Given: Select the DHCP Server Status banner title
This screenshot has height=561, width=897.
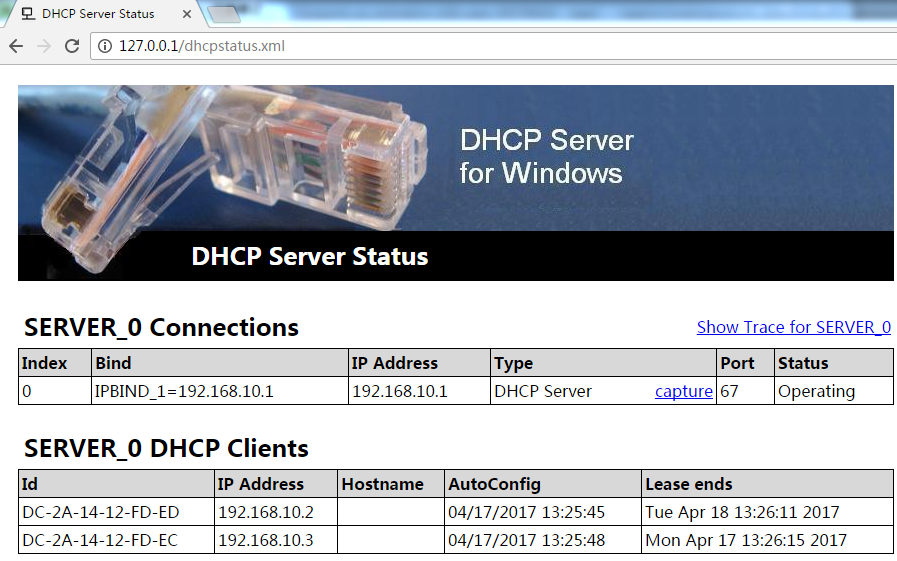Looking at the screenshot, I should pos(309,256).
